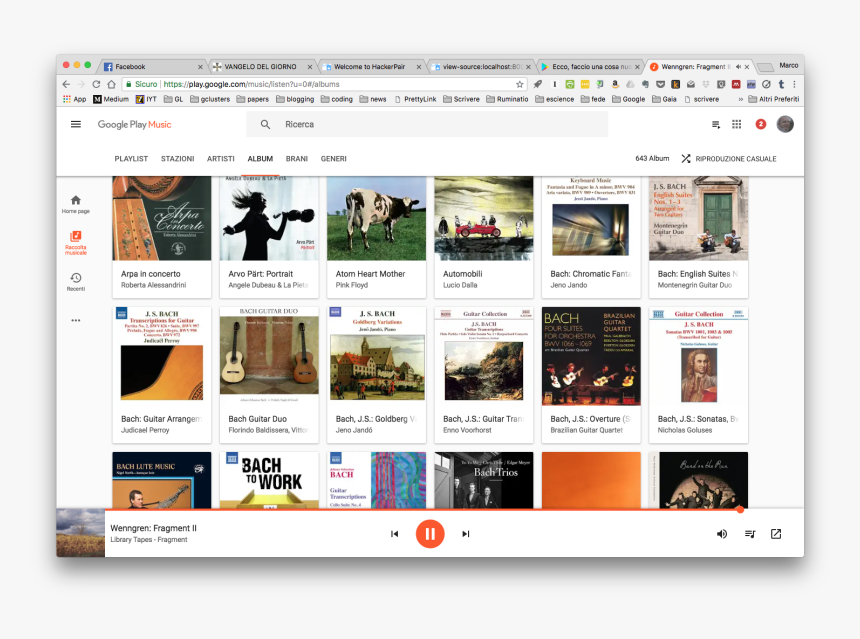
Task: Open the Ruminatio bookmarks folder
Action: (x=507, y=99)
